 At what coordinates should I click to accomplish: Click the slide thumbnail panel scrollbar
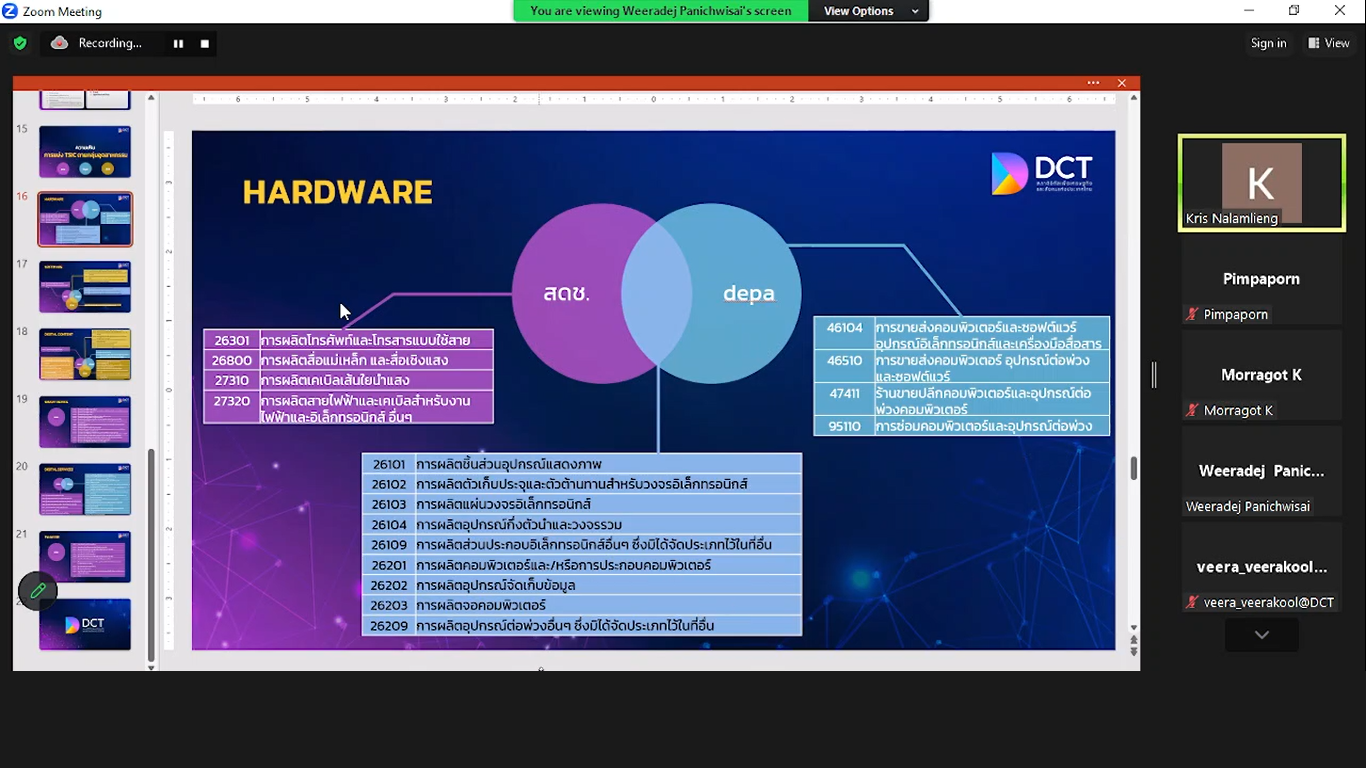pos(152,555)
